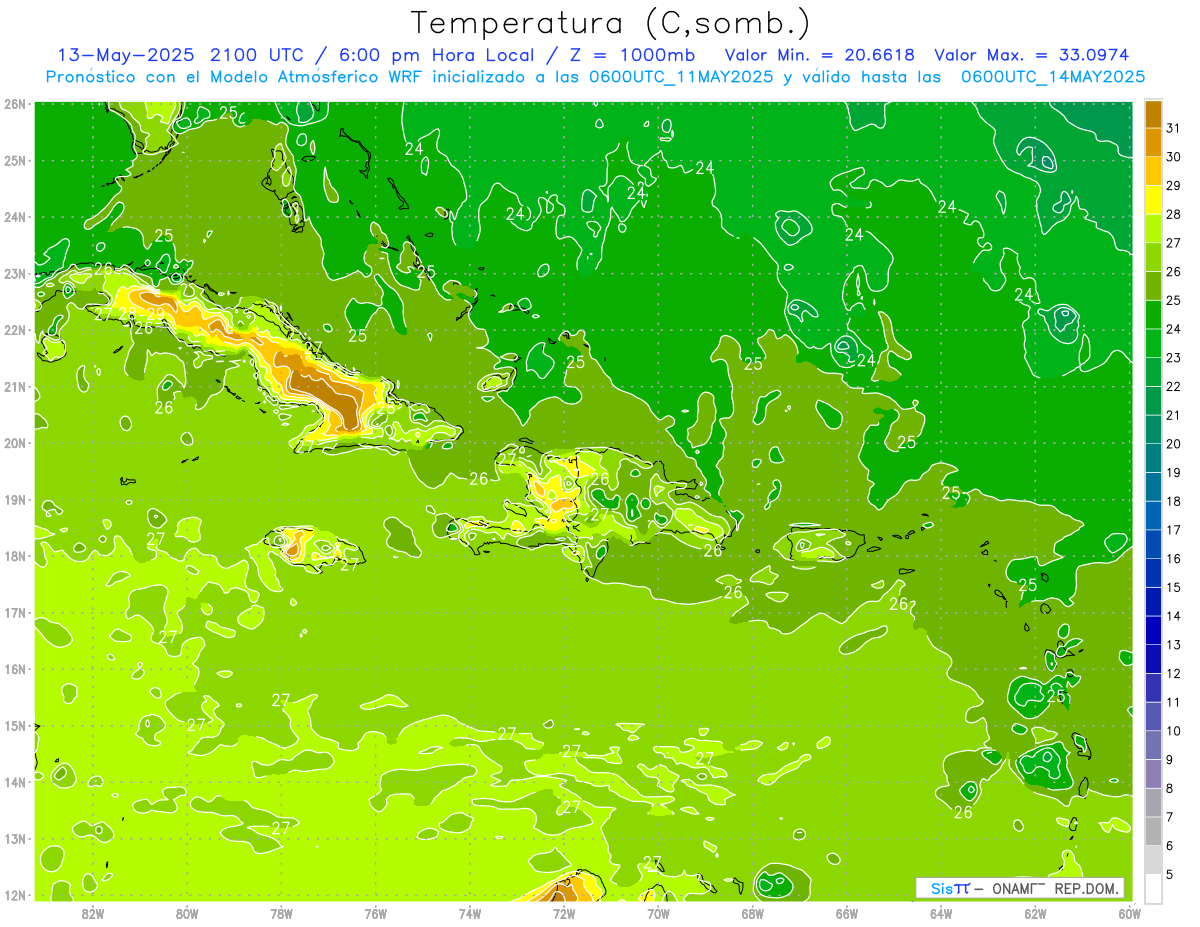Click the longitude label '72W'
Screen dimensions: 1200x927
[x=564, y=913]
